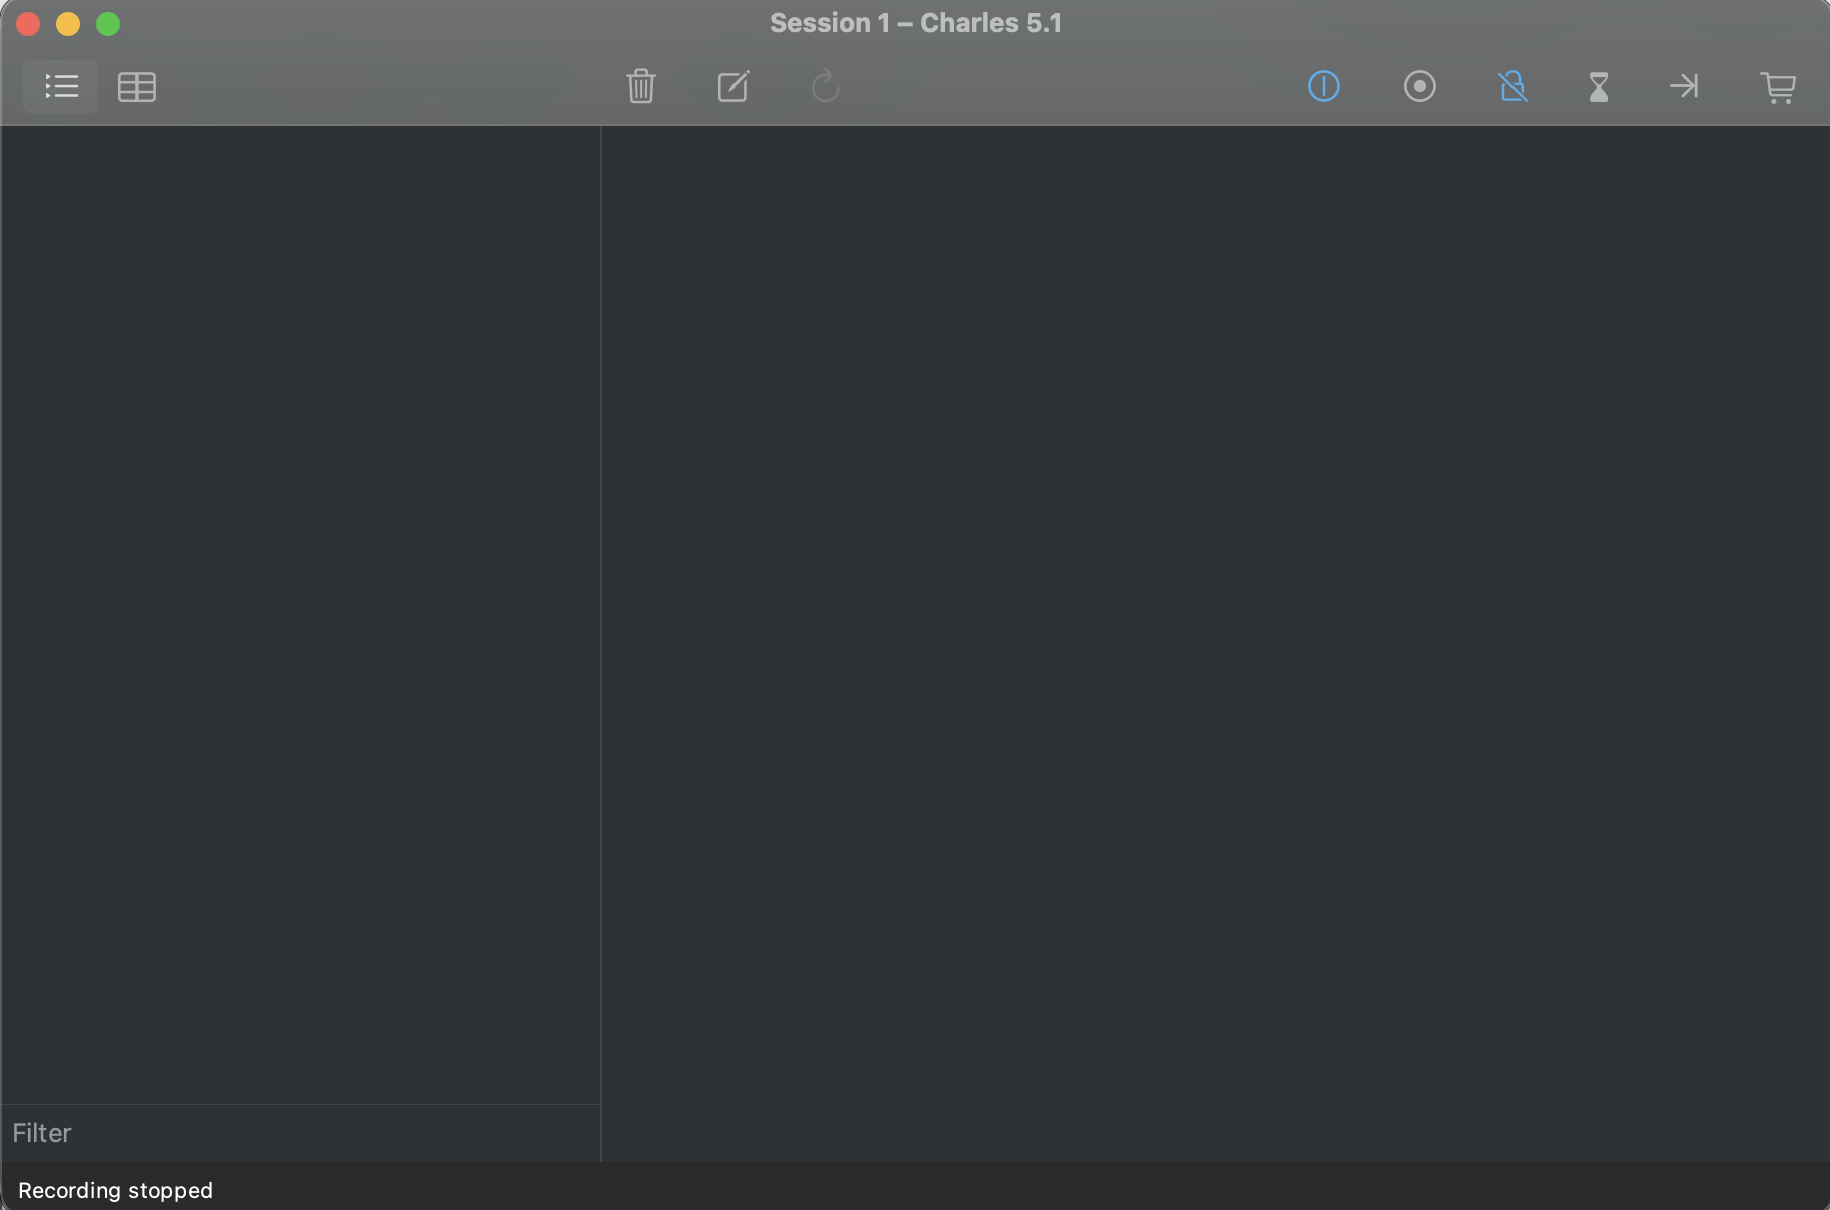Image resolution: width=1830 pixels, height=1210 pixels.
Task: Enable throttling with the hourglass icon
Action: tap(1599, 86)
